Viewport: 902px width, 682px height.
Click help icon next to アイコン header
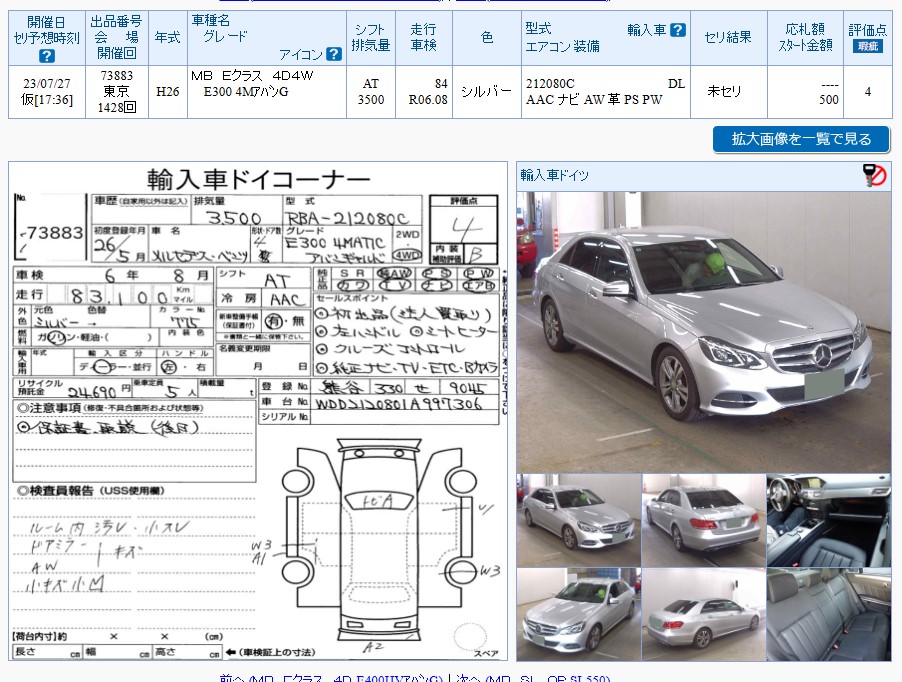tap(334, 54)
